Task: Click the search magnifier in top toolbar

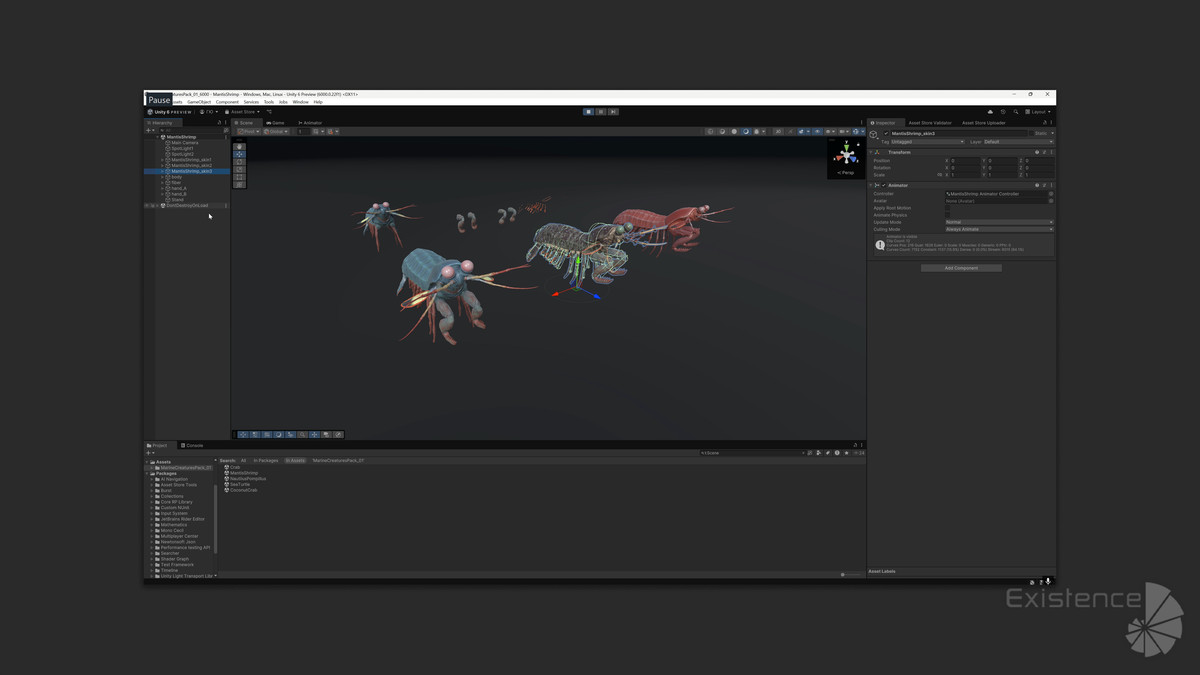Action: pyautogui.click(x=1016, y=112)
